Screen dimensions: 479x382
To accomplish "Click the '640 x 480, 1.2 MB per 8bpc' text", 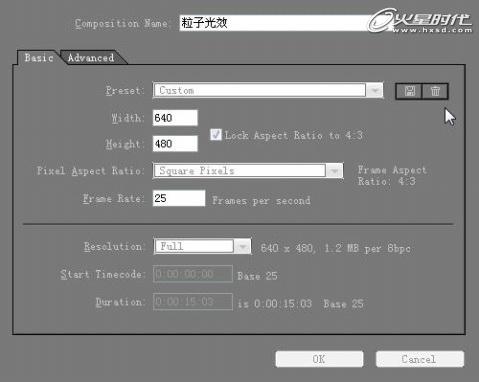I will [x=335, y=248].
